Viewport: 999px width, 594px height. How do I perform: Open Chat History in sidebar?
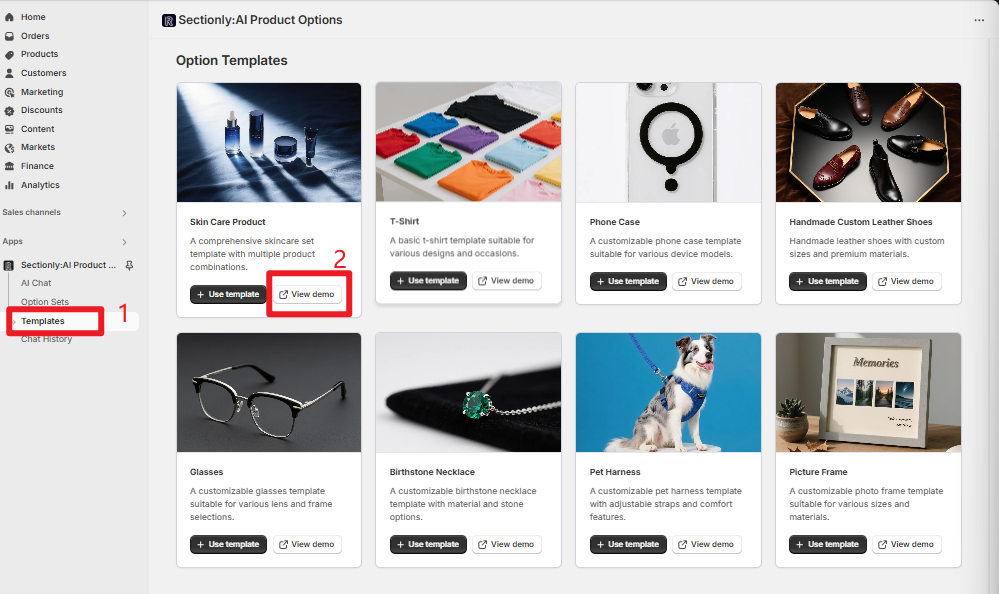47,339
